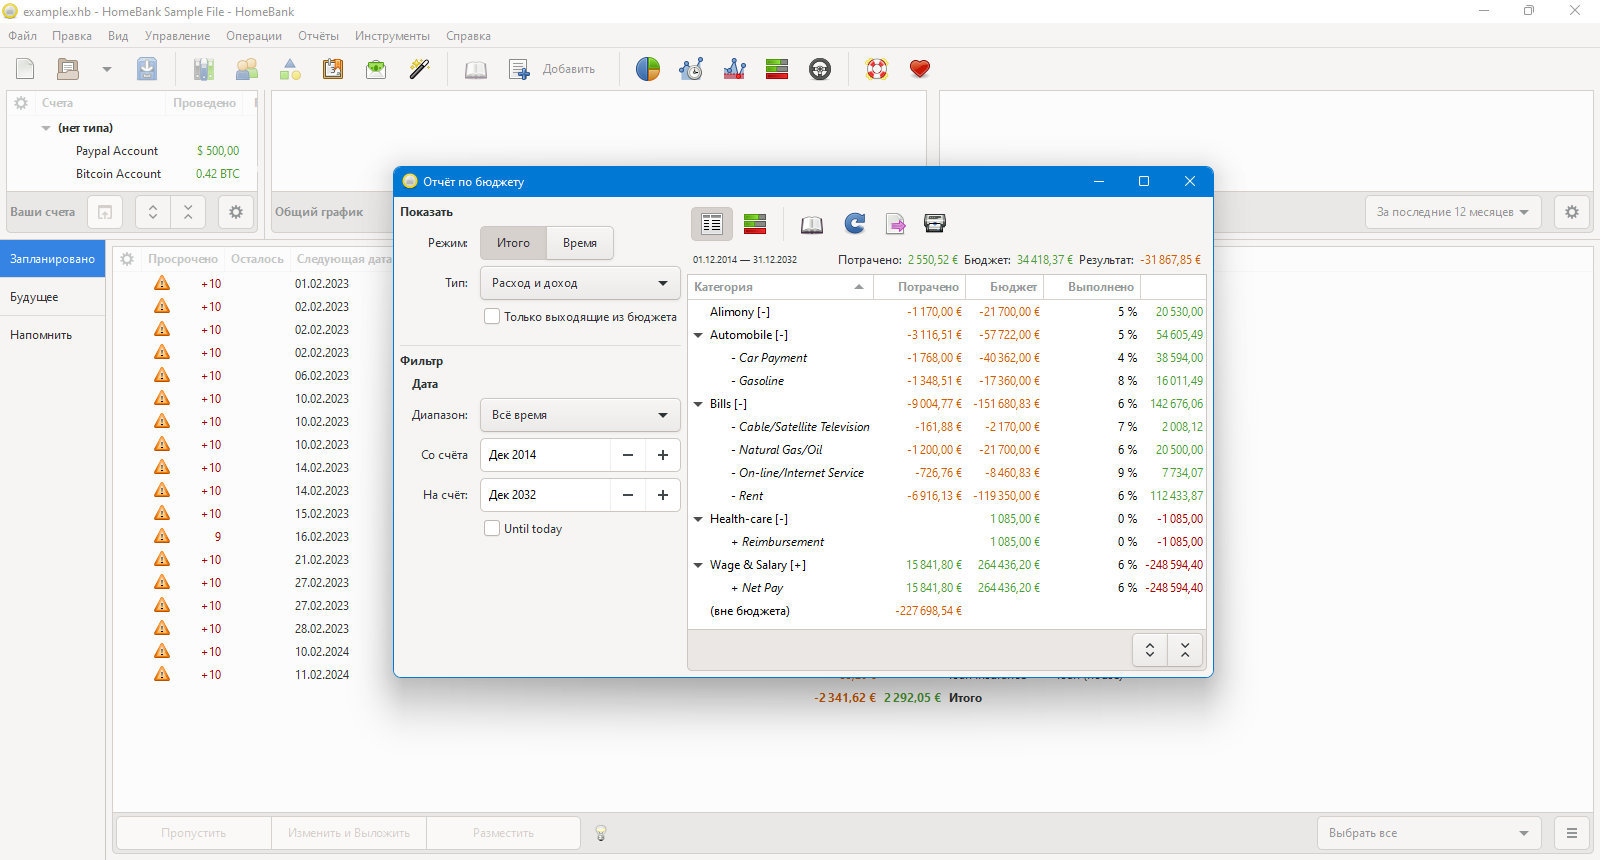Print the budget report
The image size is (1600, 860).
[935, 224]
